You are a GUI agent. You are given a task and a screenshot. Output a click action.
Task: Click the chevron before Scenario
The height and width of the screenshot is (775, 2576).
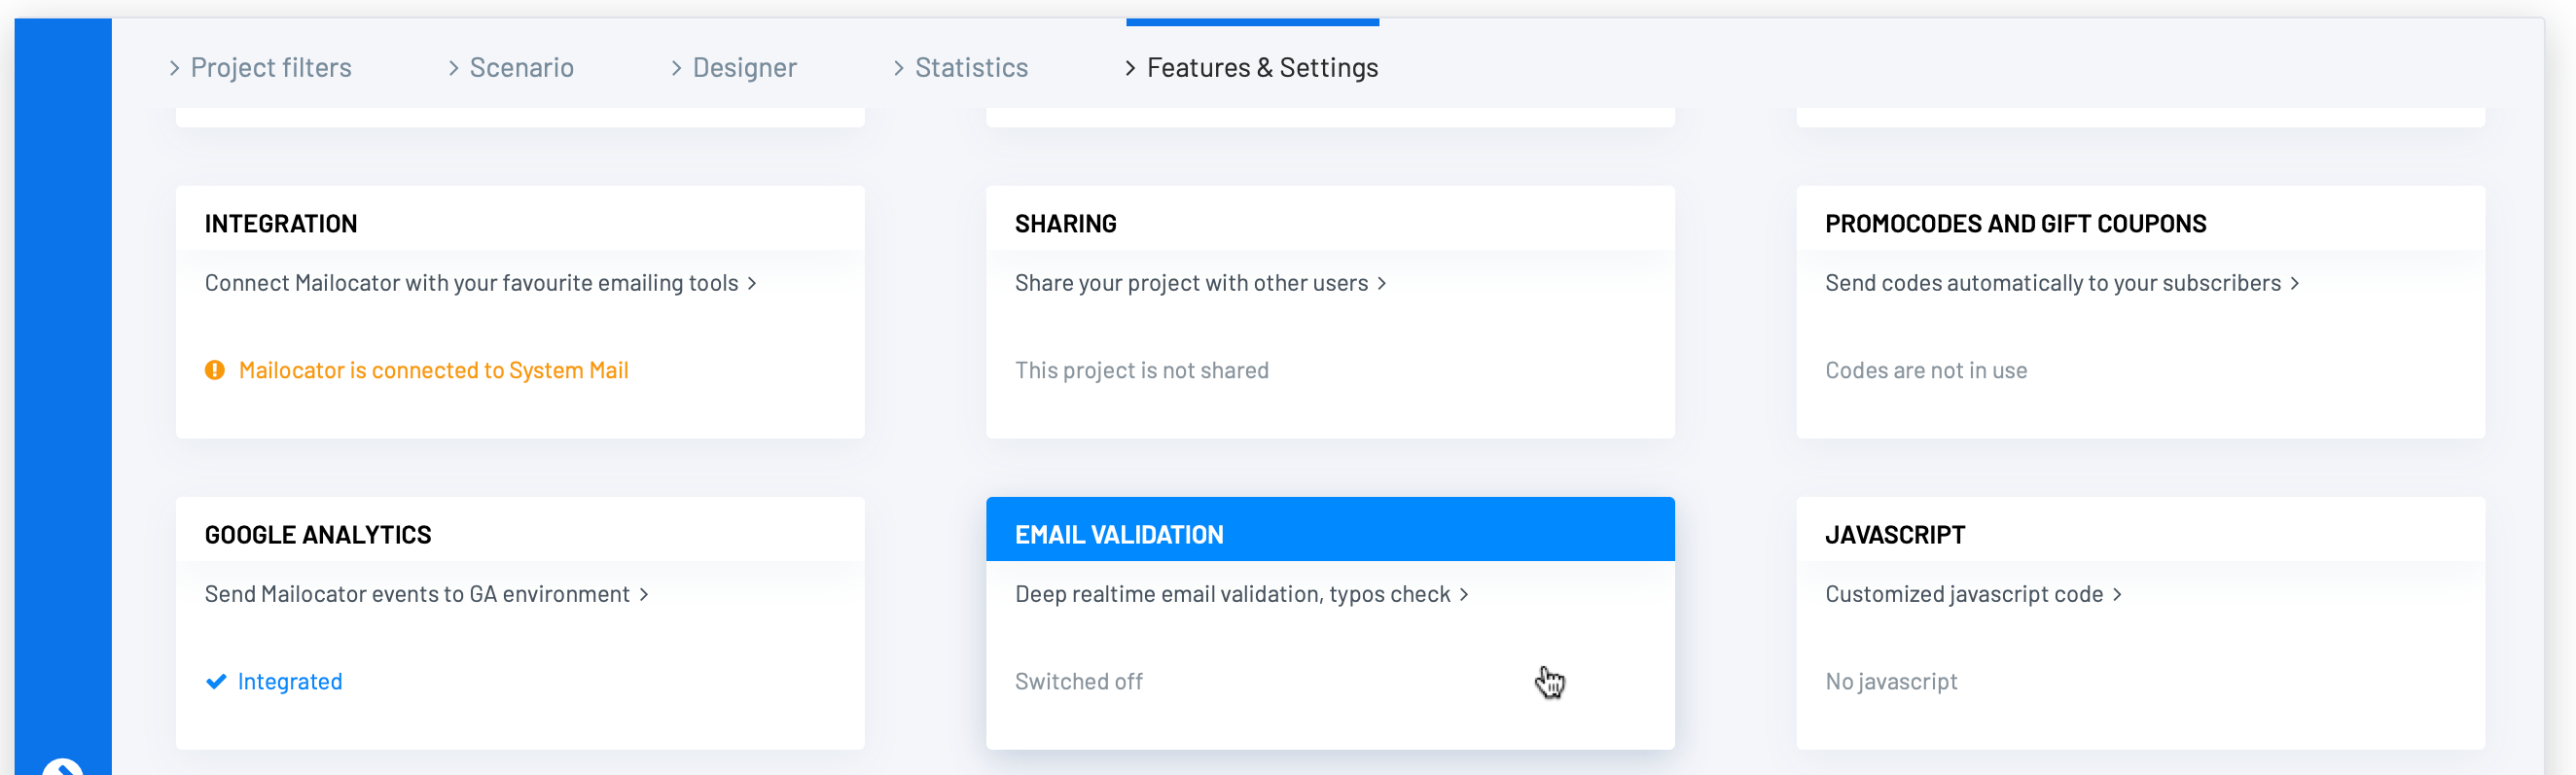coord(454,68)
